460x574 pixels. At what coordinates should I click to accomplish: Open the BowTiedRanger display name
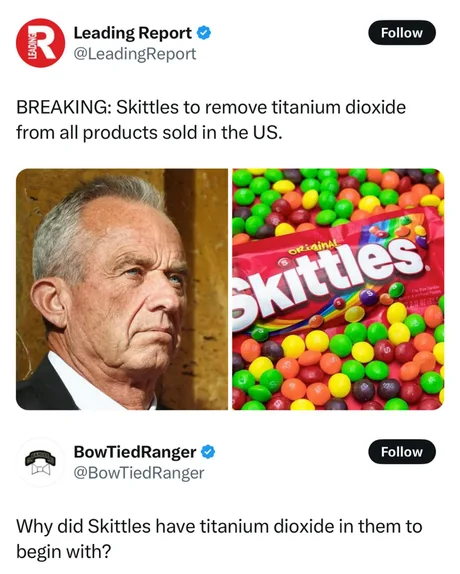point(135,452)
